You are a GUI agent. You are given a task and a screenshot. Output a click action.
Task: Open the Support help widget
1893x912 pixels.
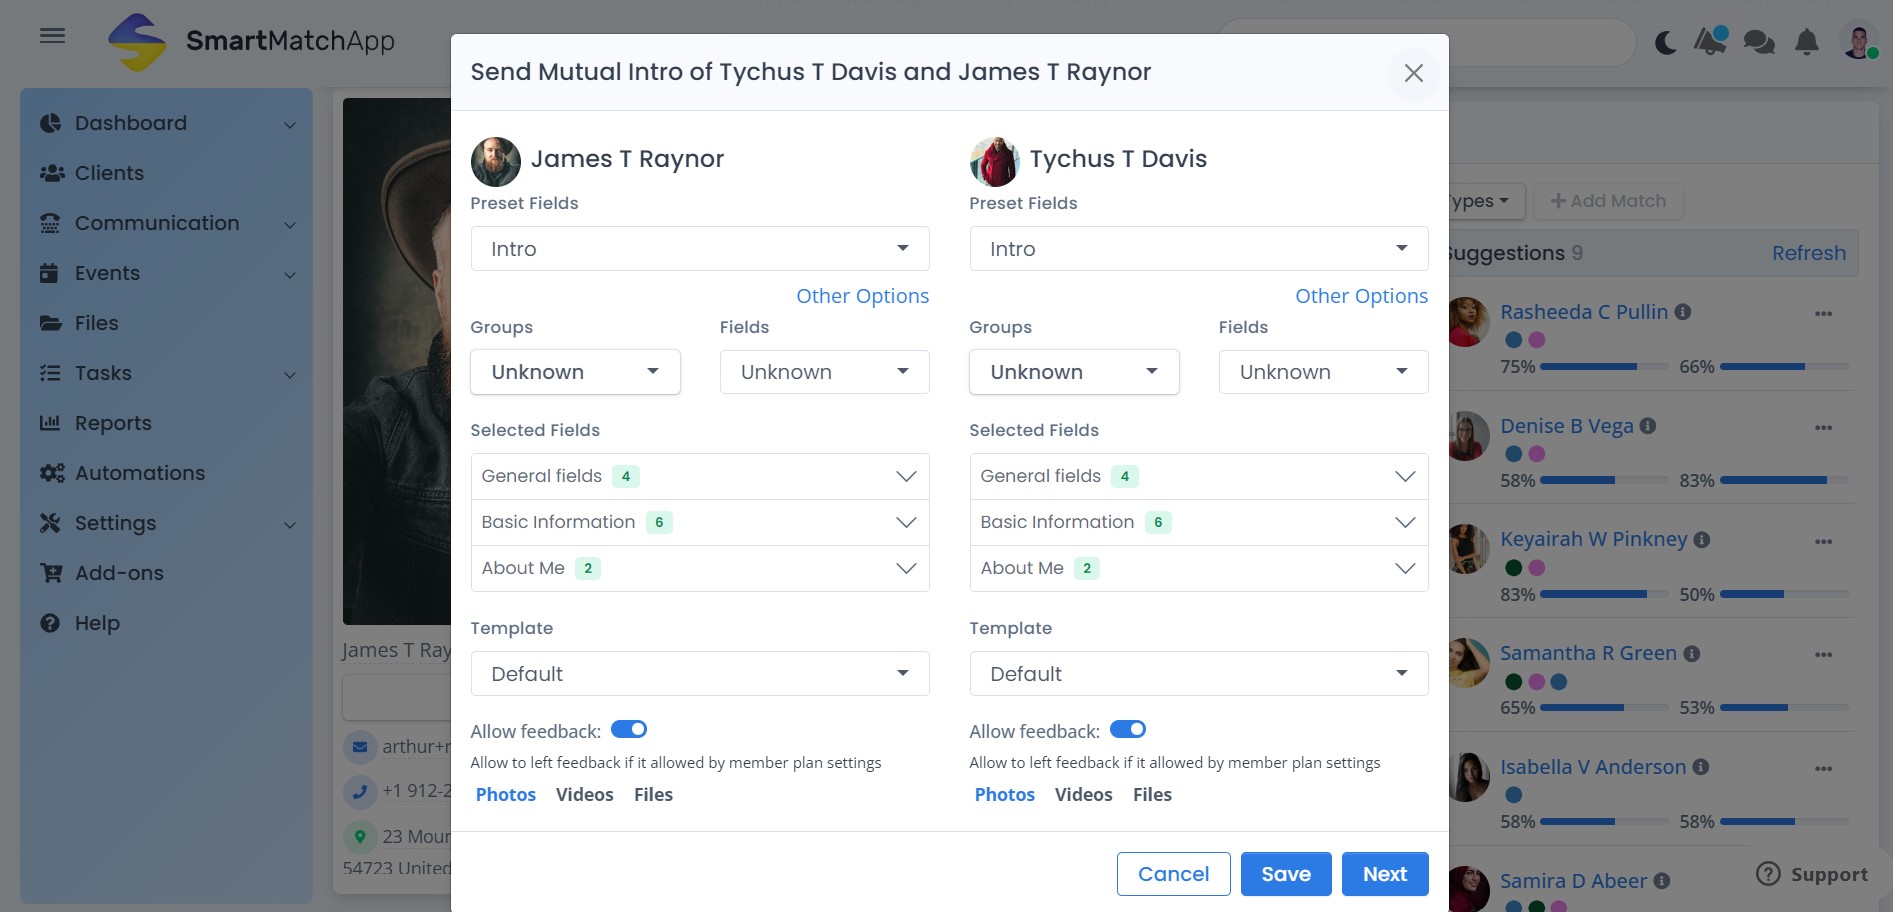point(1810,874)
